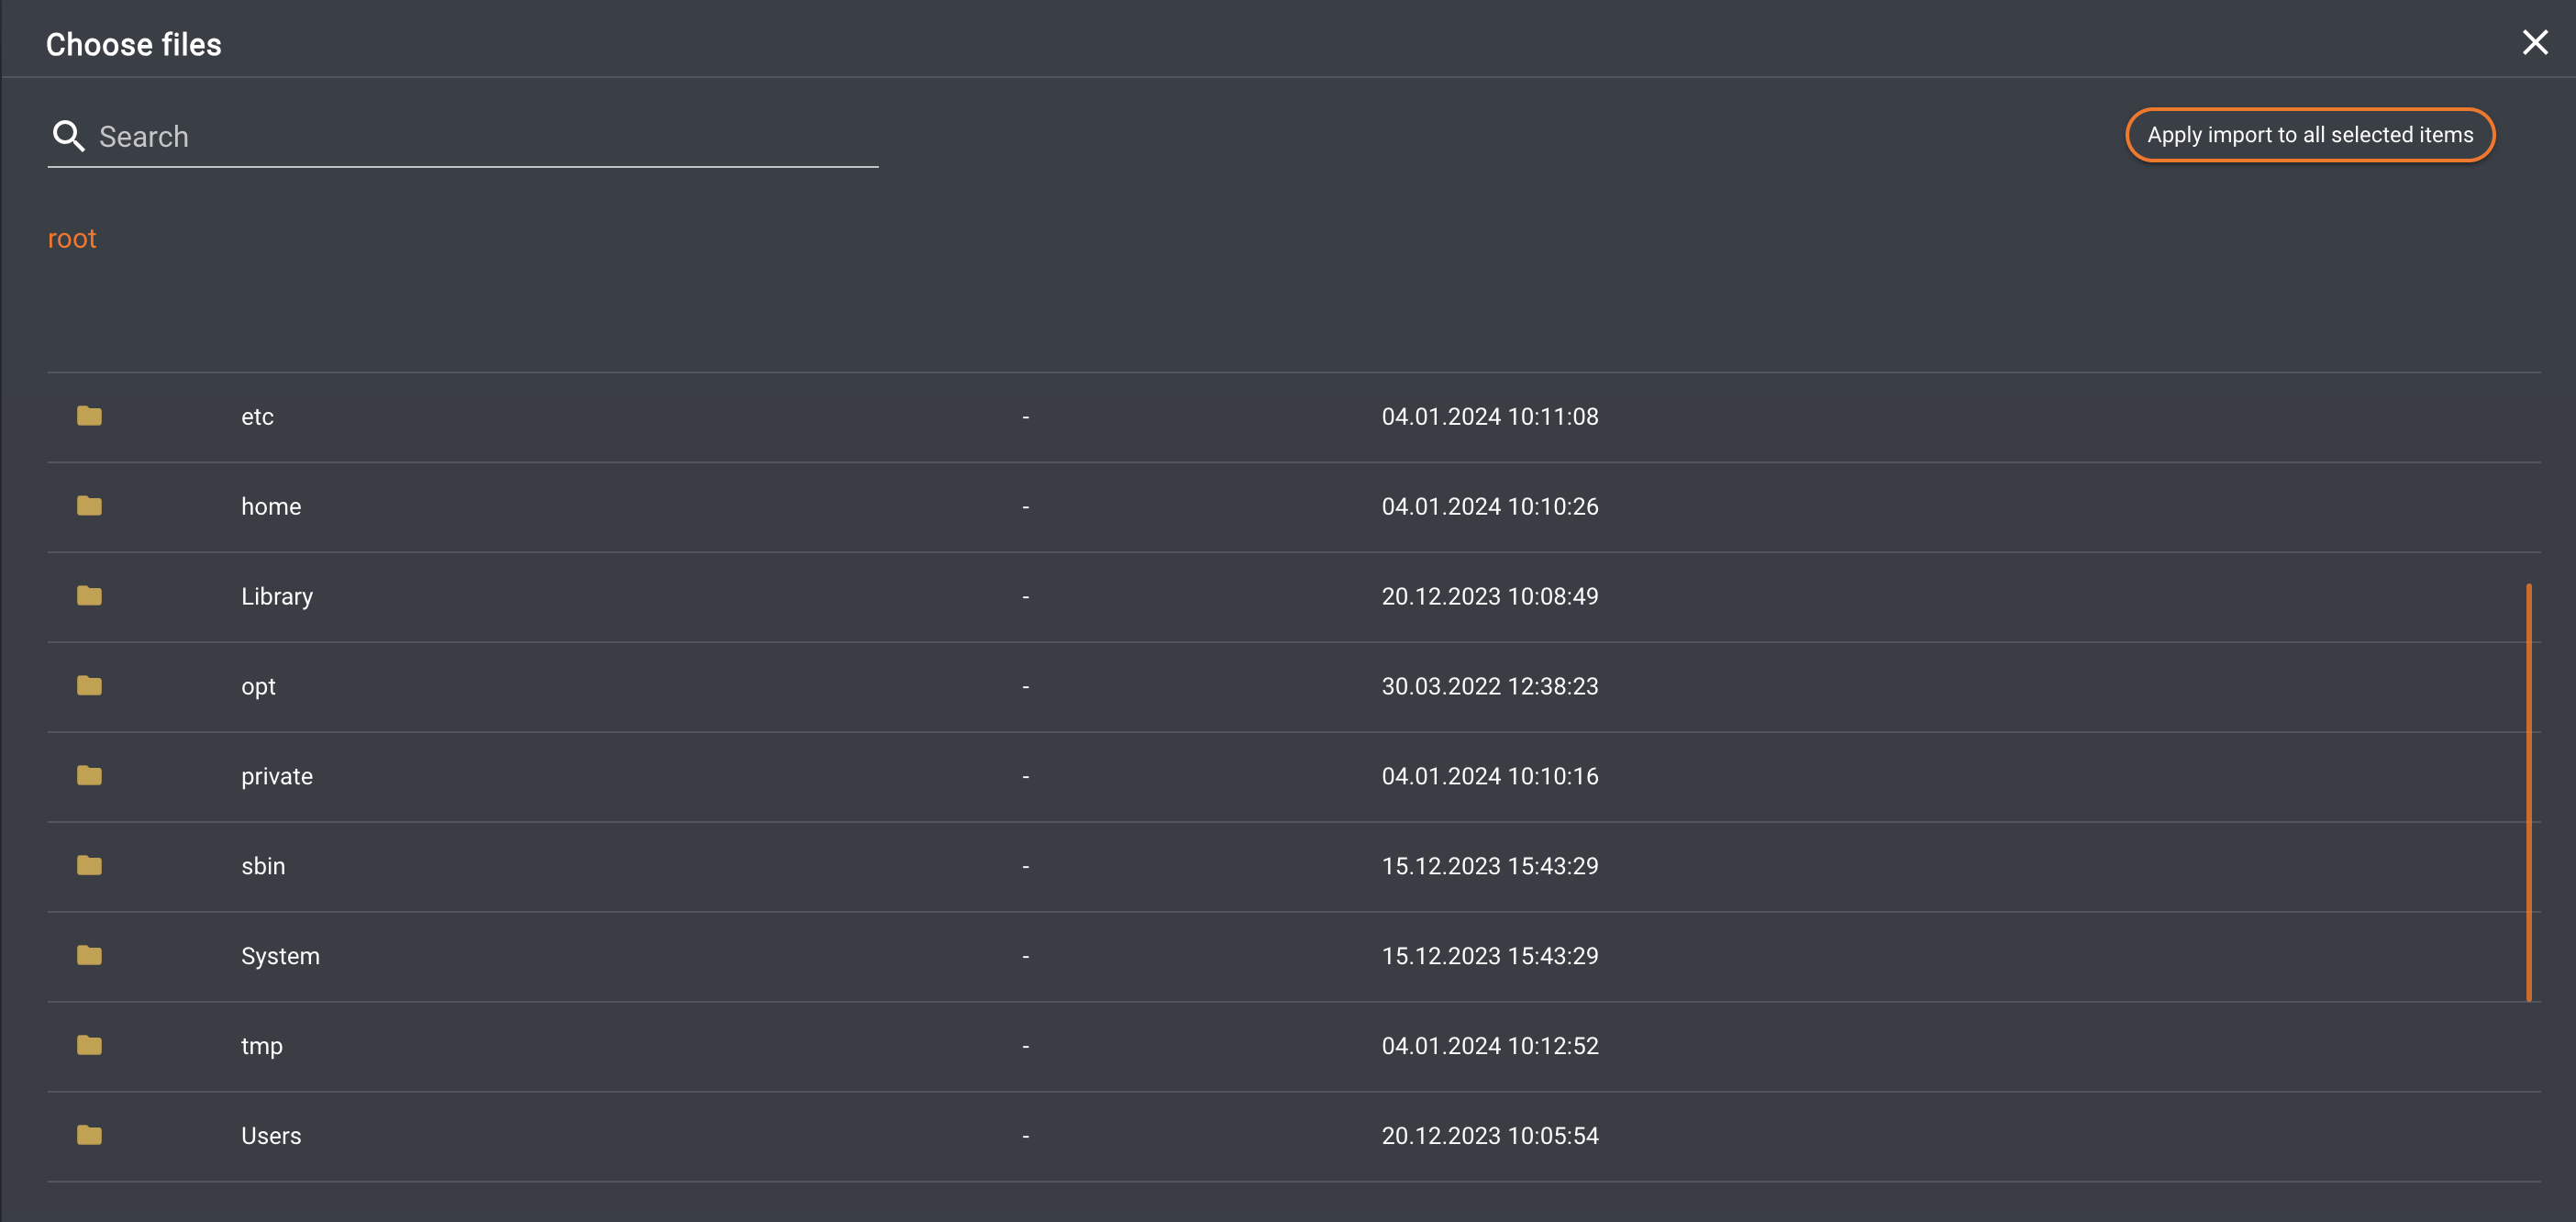This screenshot has width=2576, height=1222.
Task: Navigate to root breadcrumb
Action: pyautogui.click(x=72, y=239)
